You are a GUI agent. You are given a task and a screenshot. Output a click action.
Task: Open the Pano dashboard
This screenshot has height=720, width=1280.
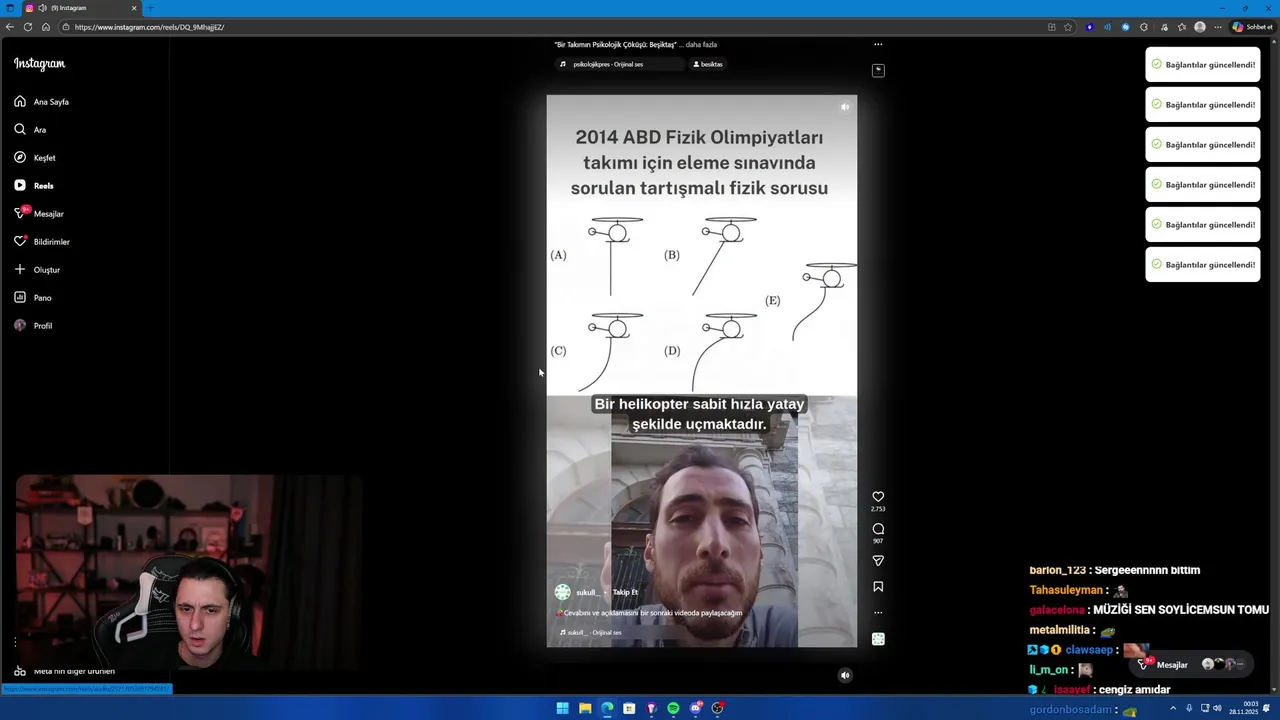click(33, 298)
